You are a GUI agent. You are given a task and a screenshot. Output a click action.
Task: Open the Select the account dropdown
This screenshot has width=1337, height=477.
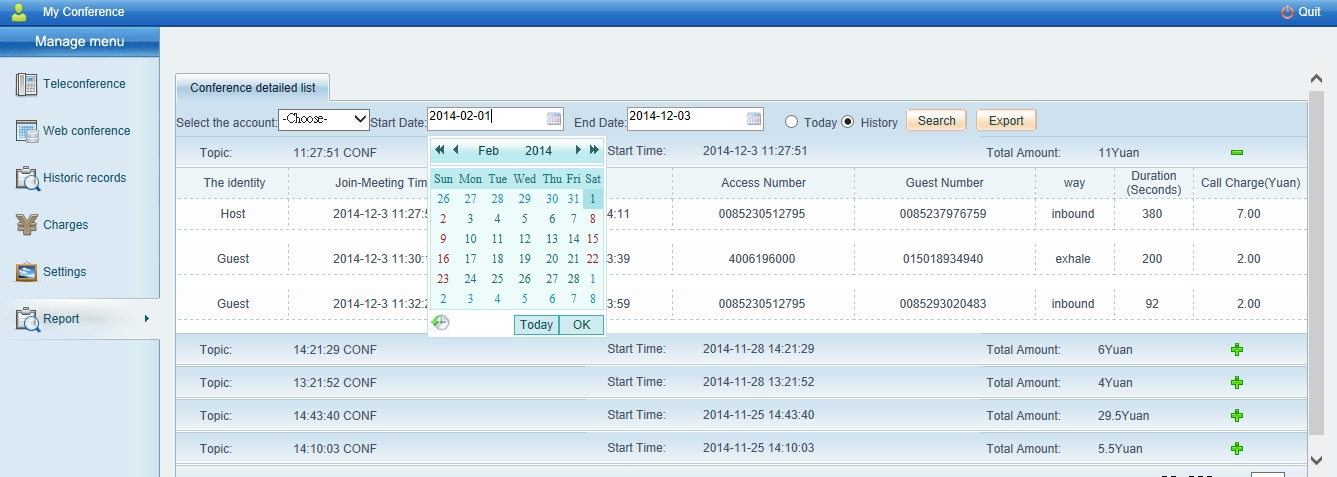coord(324,119)
